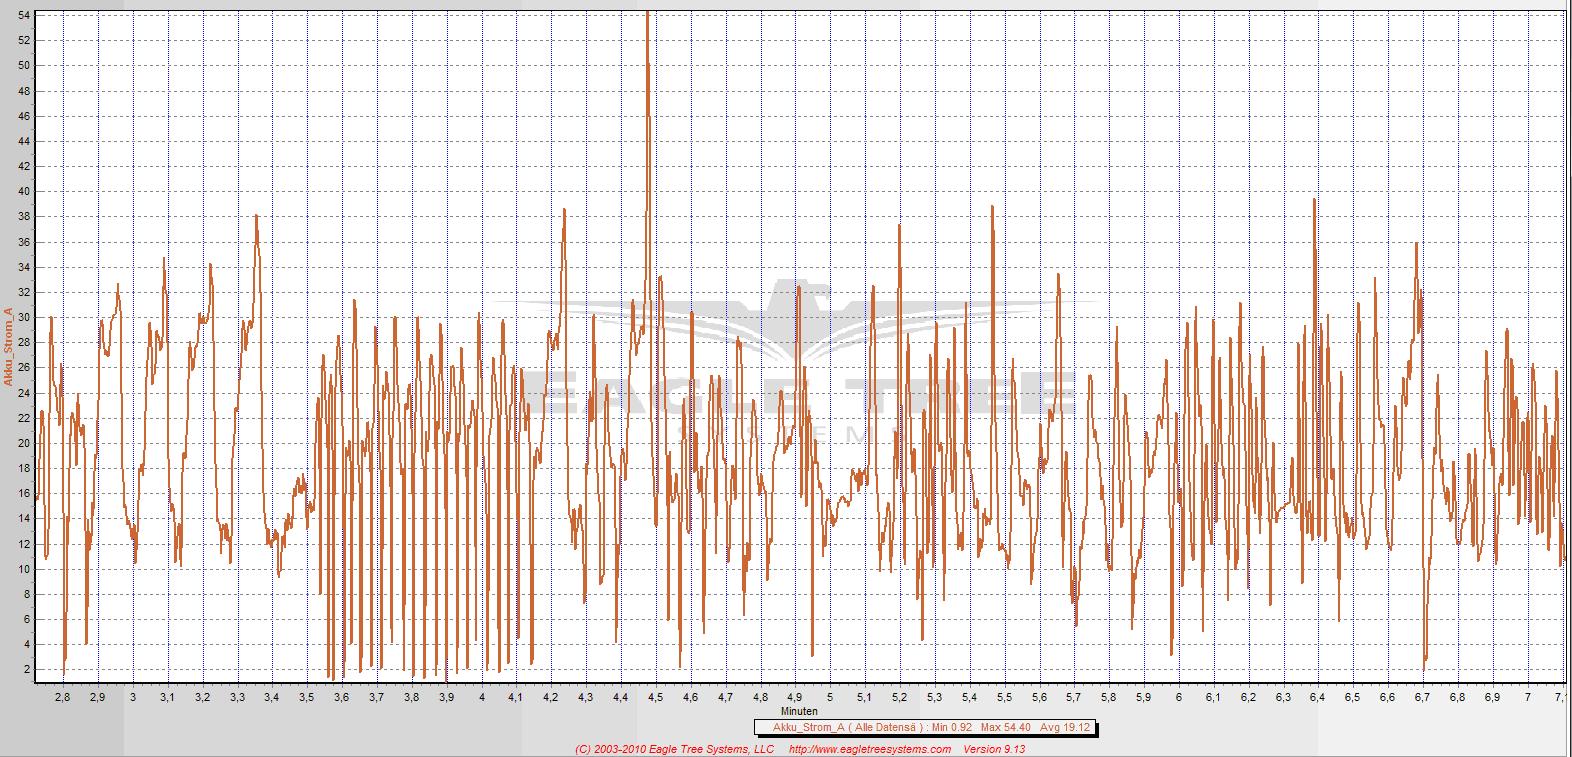Click the '38' label on the current axis
This screenshot has width=1572, height=757.
coord(25,217)
